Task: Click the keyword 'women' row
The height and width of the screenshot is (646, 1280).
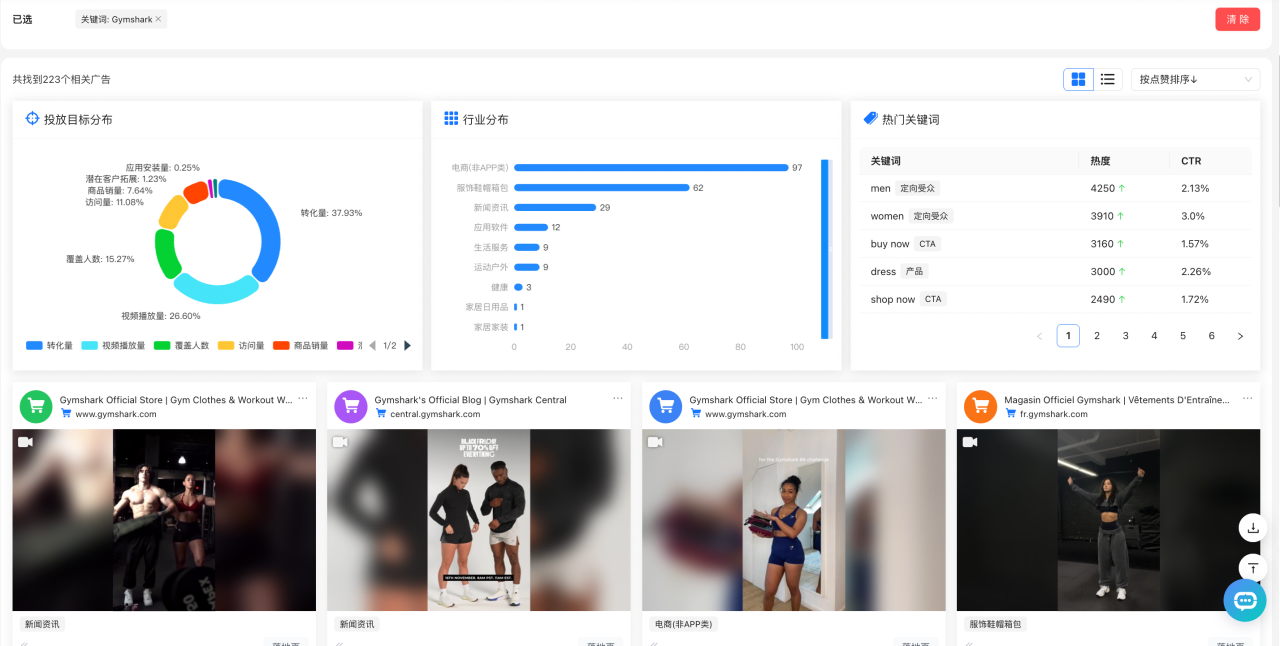Action: pos(1055,216)
